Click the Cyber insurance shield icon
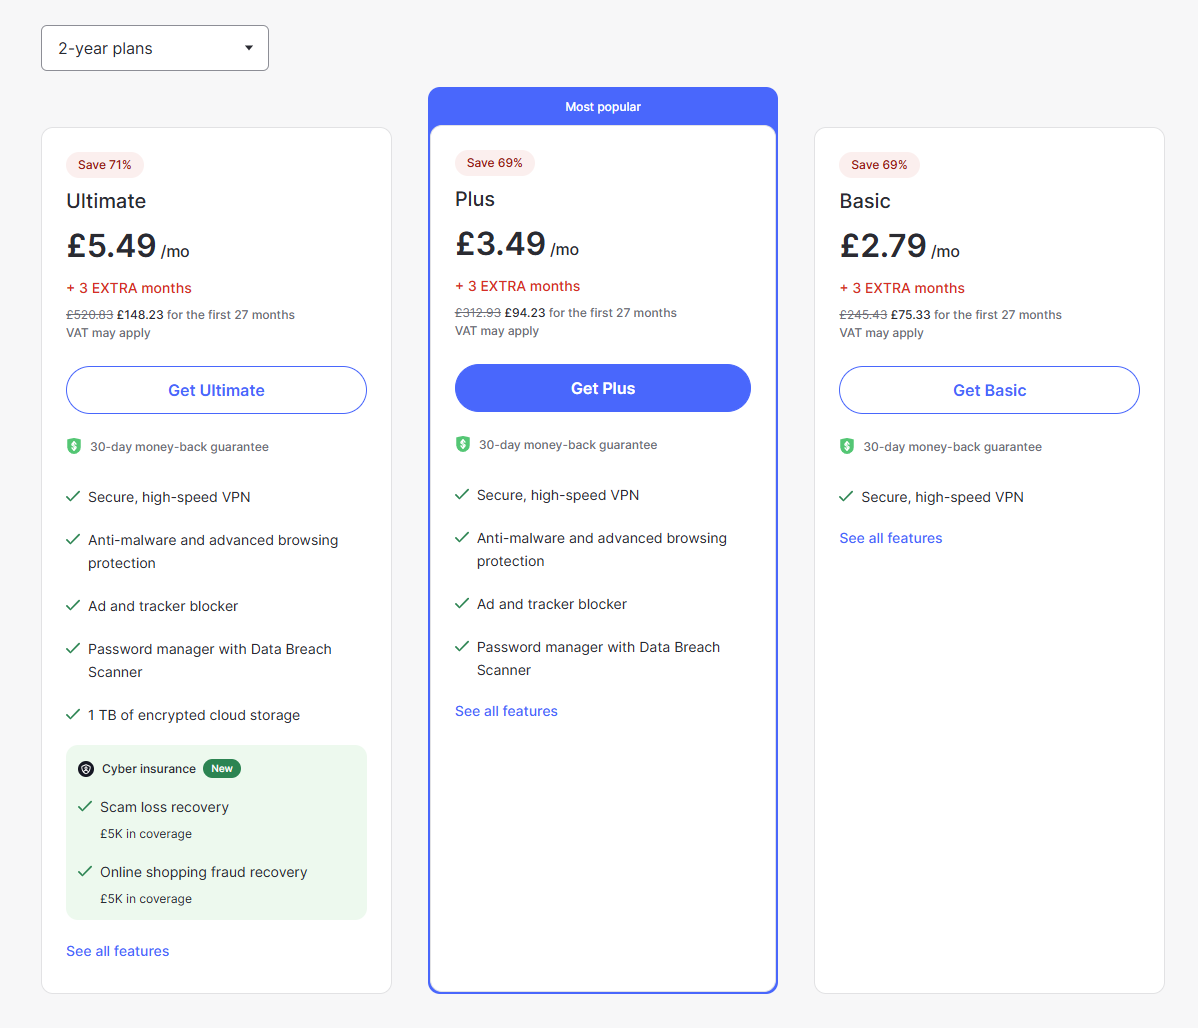The width and height of the screenshot is (1198, 1028). click(86, 769)
